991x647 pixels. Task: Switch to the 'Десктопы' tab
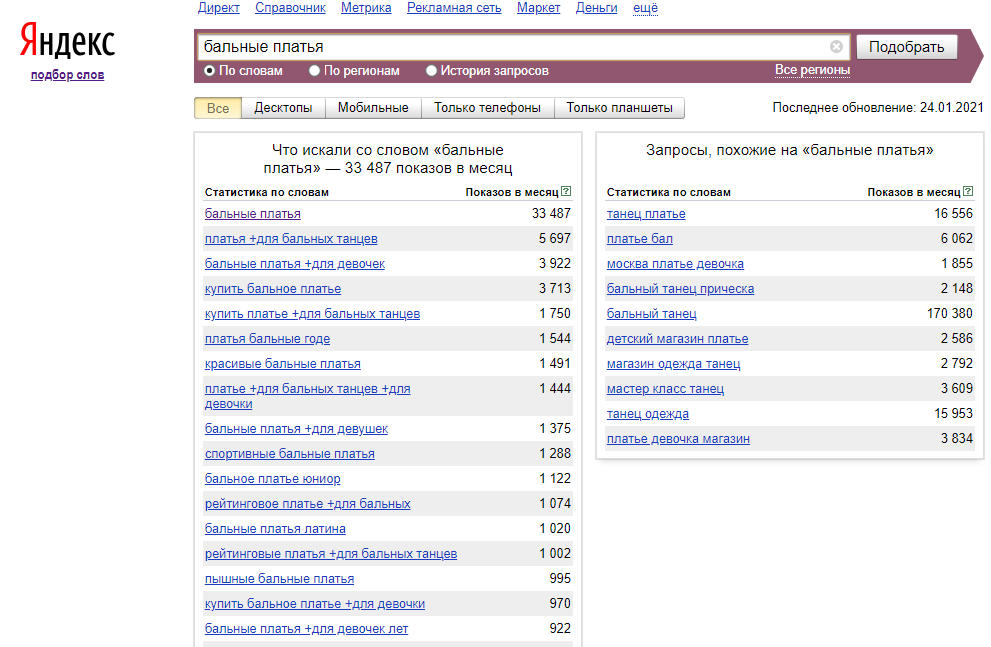[283, 108]
